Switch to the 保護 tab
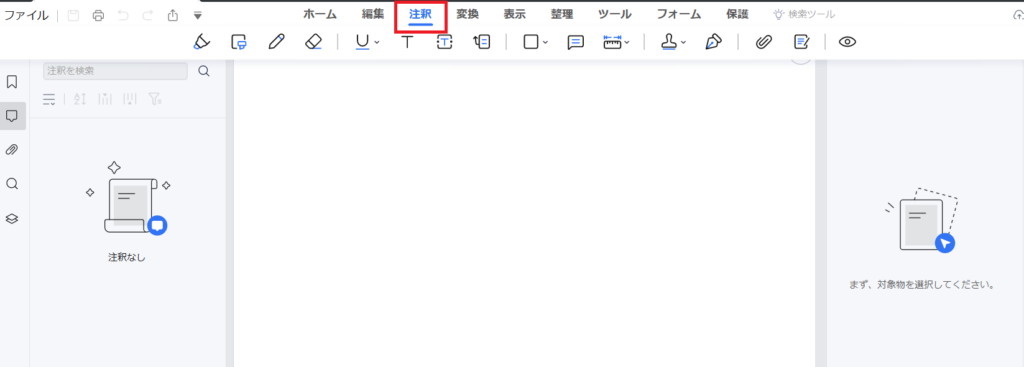 (737, 14)
